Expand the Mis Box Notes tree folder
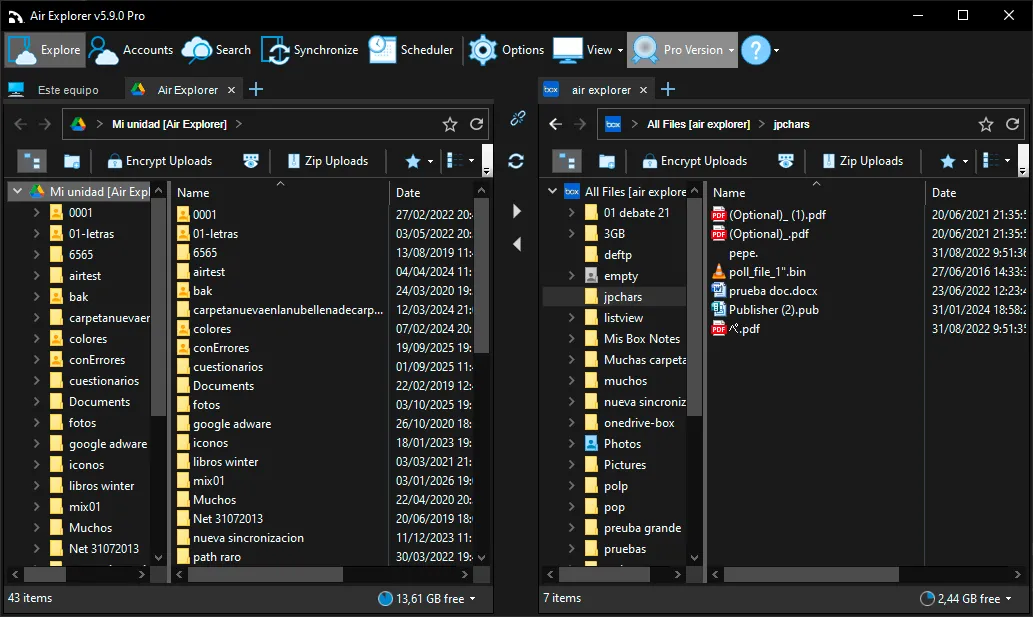The height and width of the screenshot is (617, 1033). [572, 338]
